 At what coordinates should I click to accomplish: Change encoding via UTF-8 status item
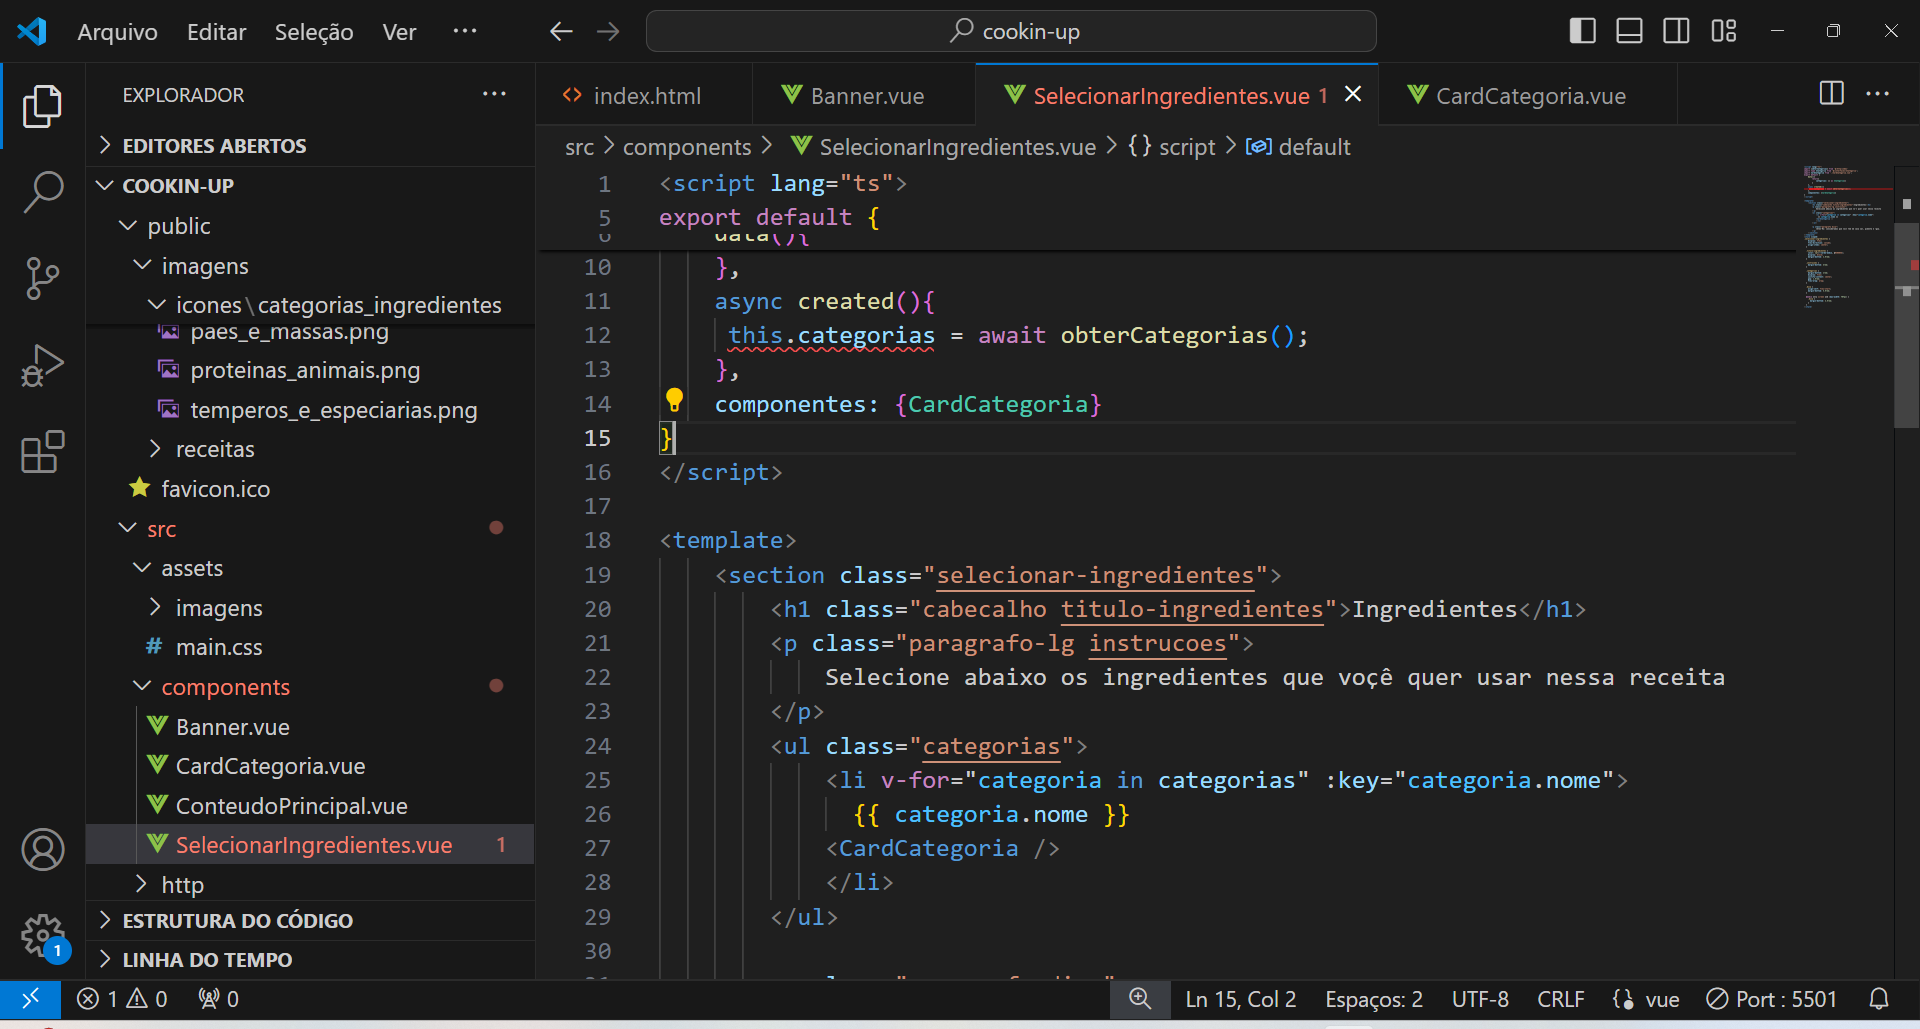(x=1480, y=999)
